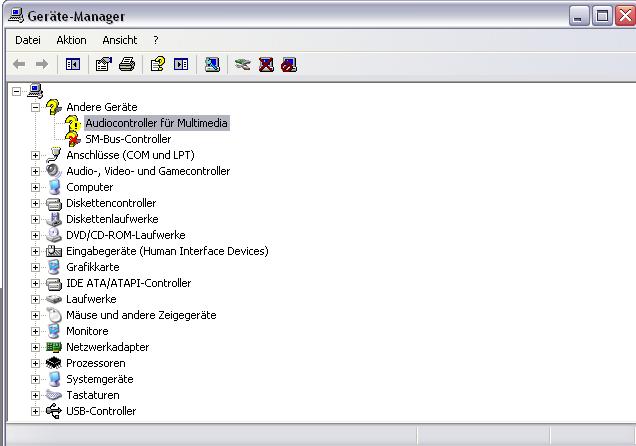The image size is (636, 446).
Task: Expand the Eingabegeräte category
Action: [35, 251]
